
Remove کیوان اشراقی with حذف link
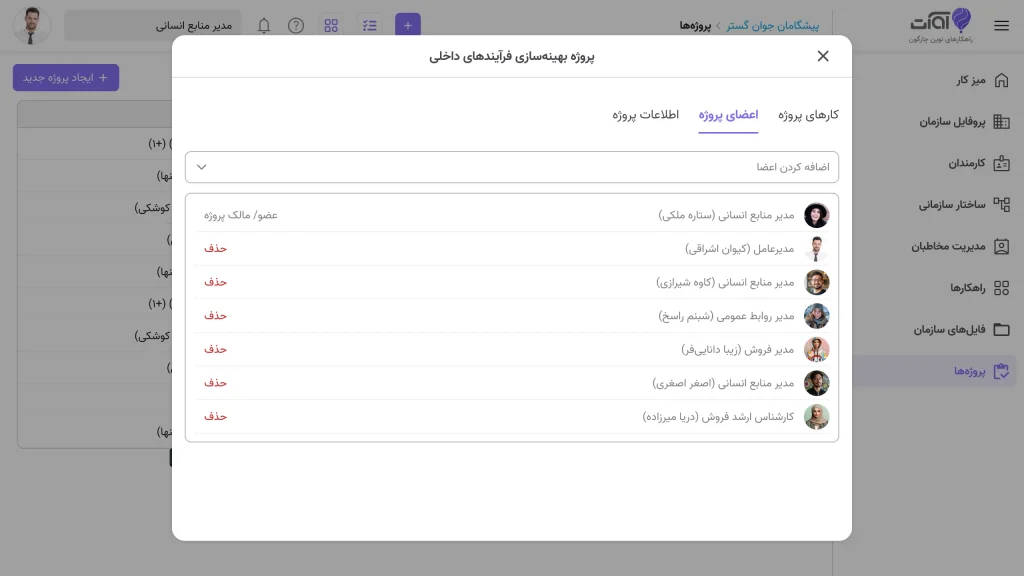[216, 248]
